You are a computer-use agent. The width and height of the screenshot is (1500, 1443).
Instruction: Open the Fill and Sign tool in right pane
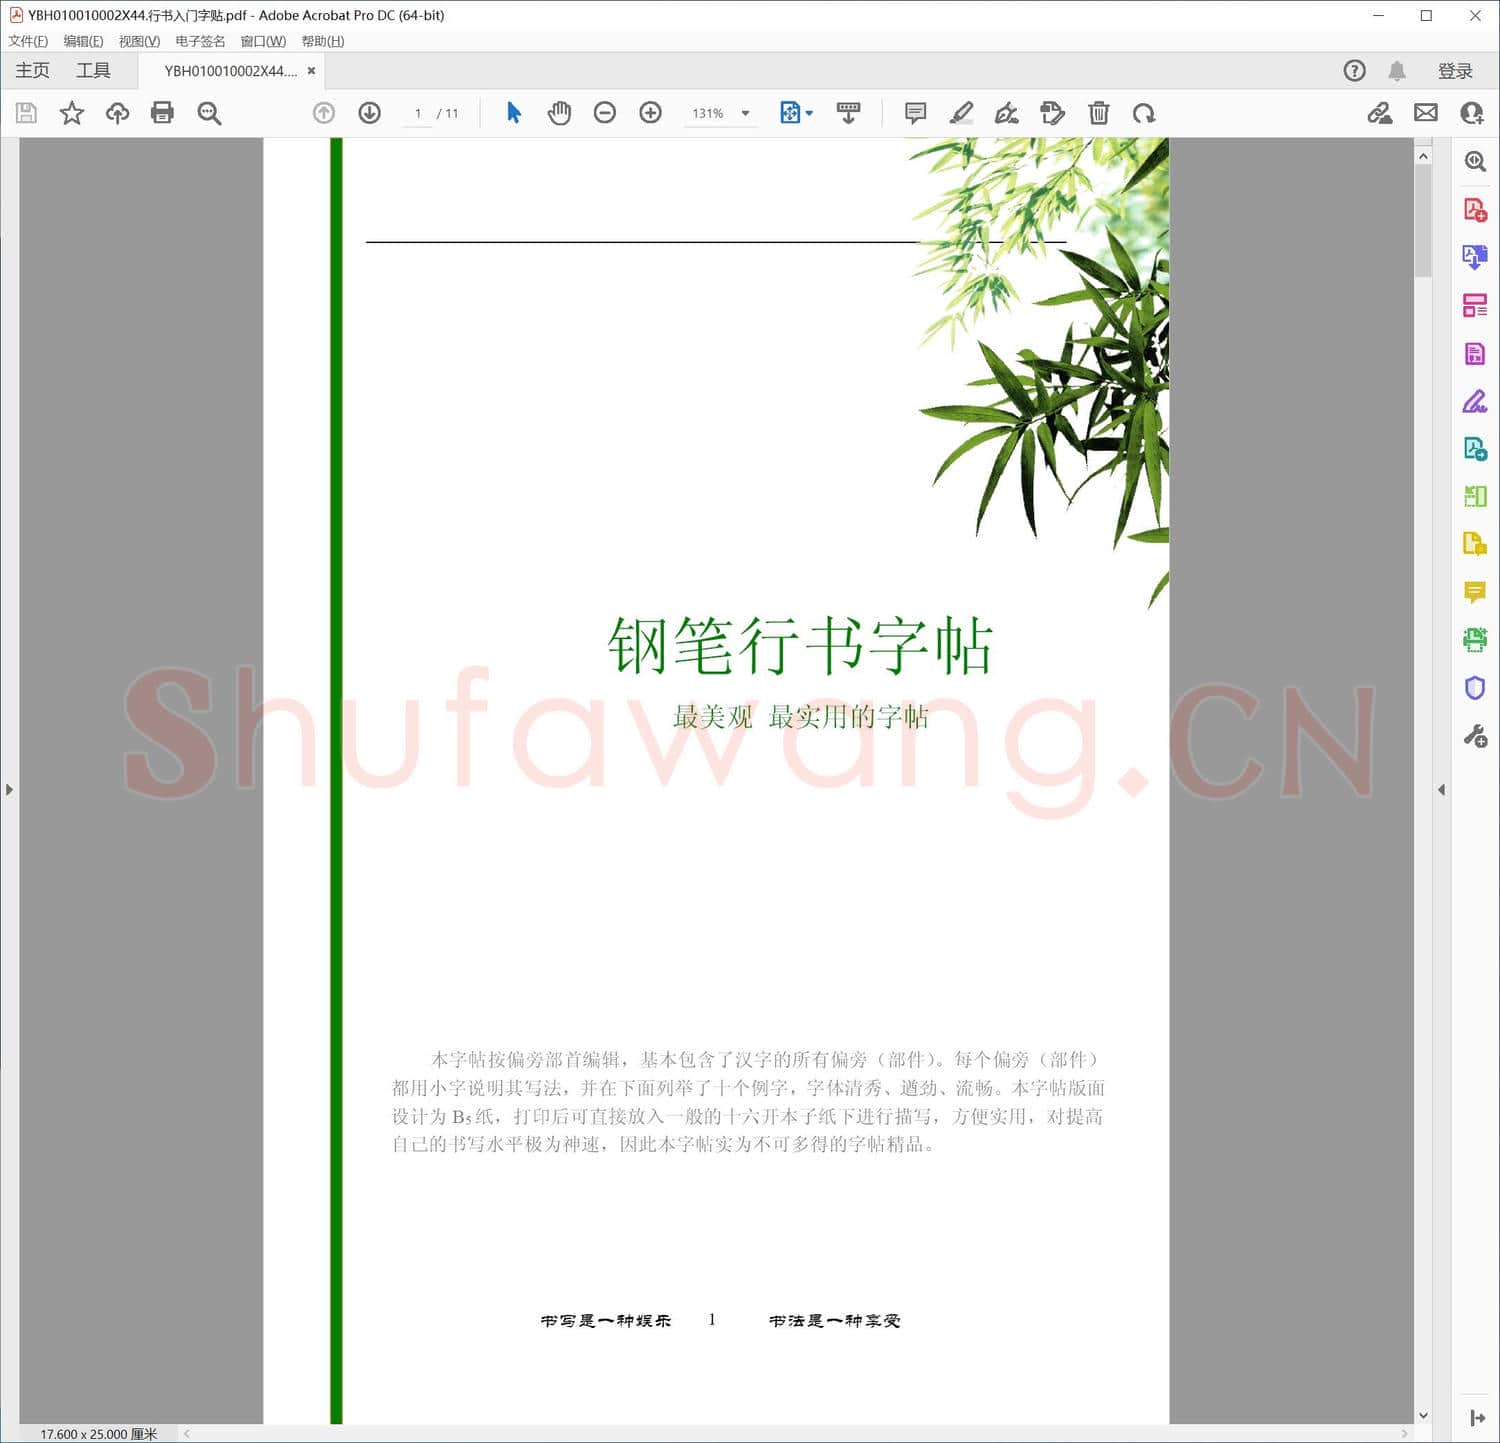1475,401
